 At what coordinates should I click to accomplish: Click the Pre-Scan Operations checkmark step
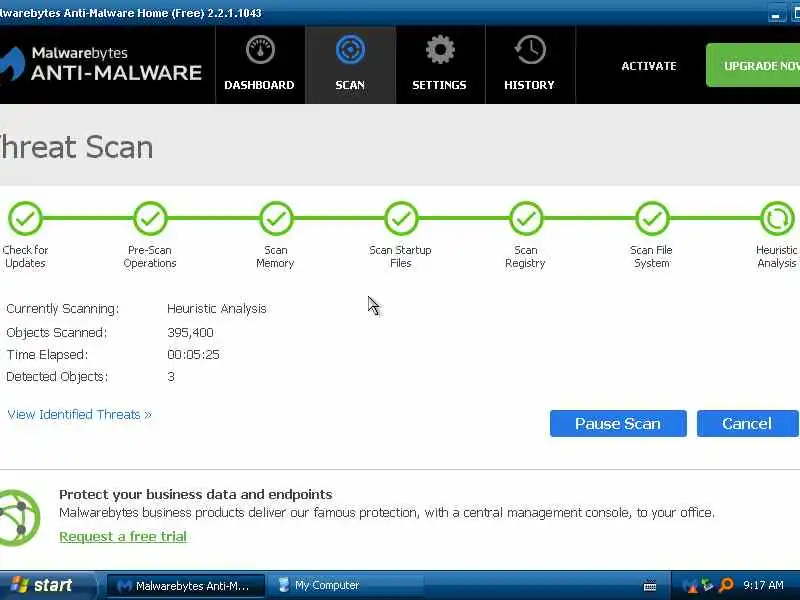pos(151,218)
